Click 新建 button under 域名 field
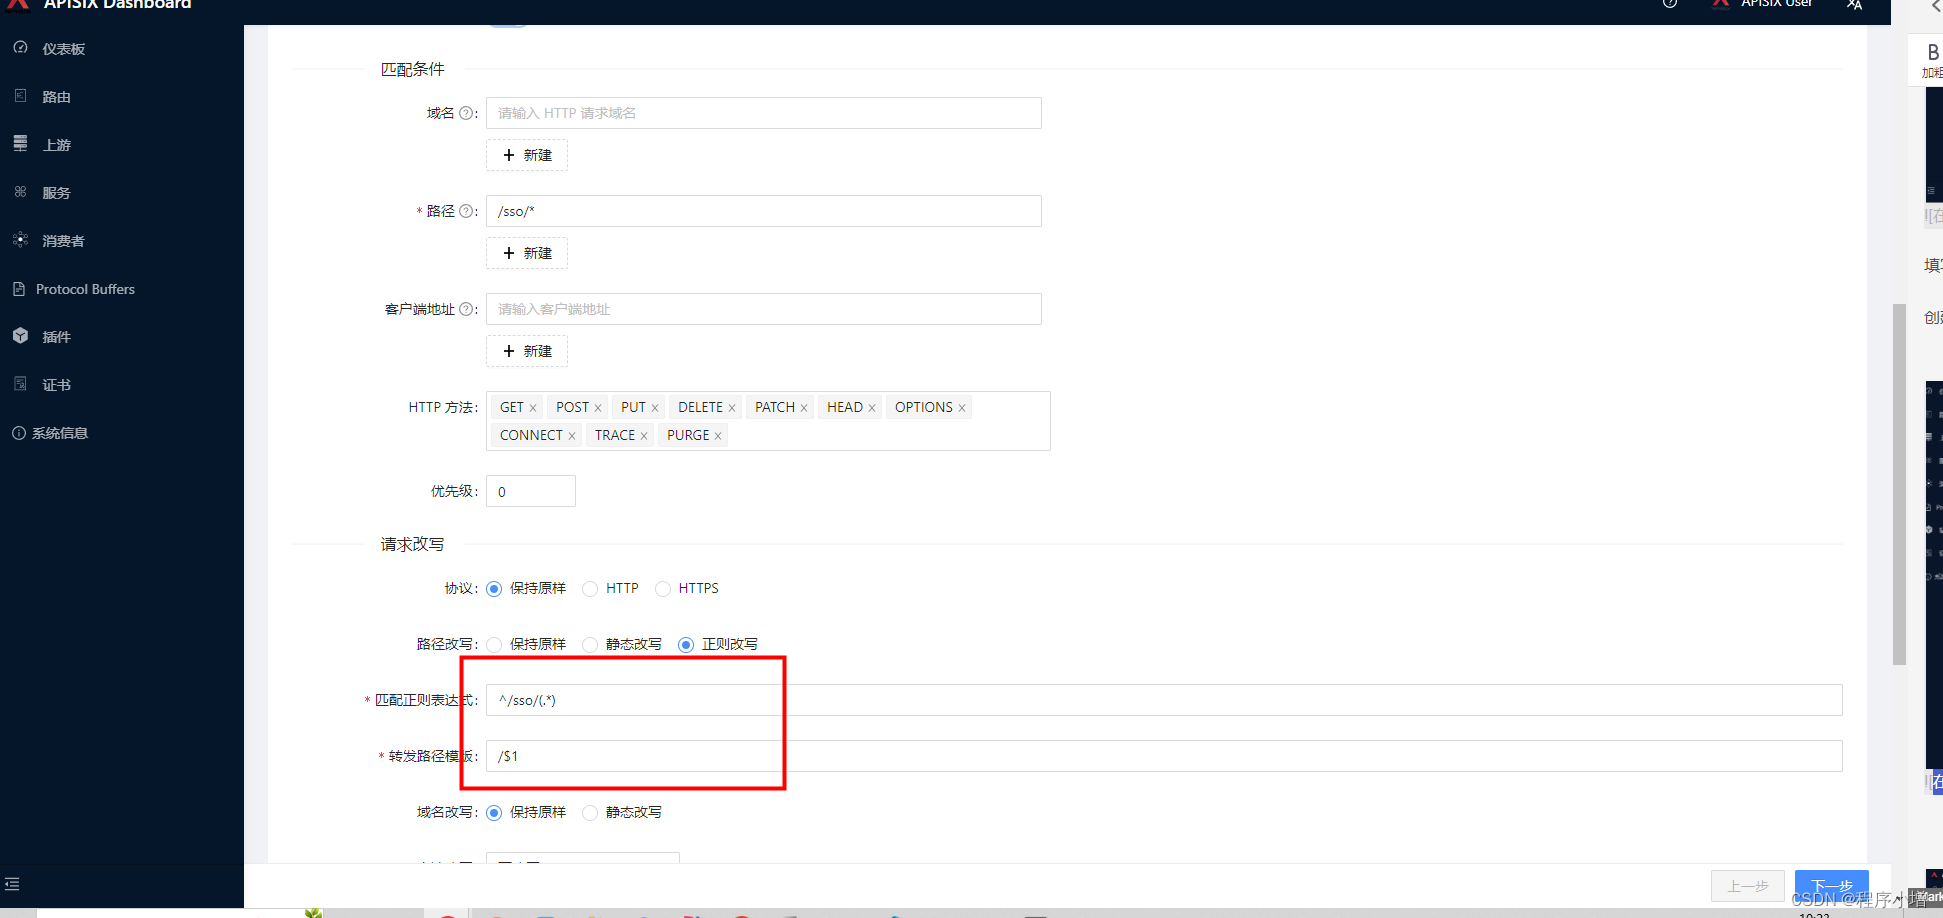Image resolution: width=1943 pixels, height=918 pixels. 527,155
